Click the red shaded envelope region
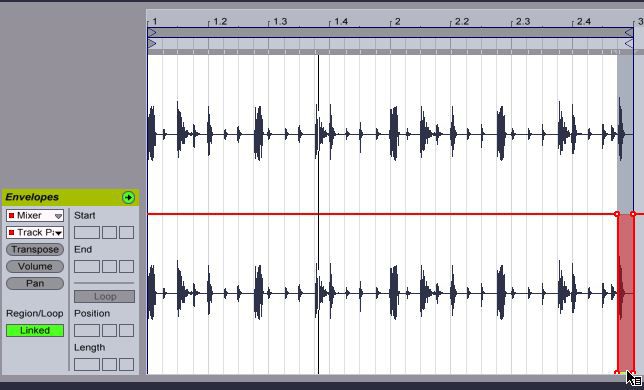This screenshot has width=644, height=390. click(625, 293)
